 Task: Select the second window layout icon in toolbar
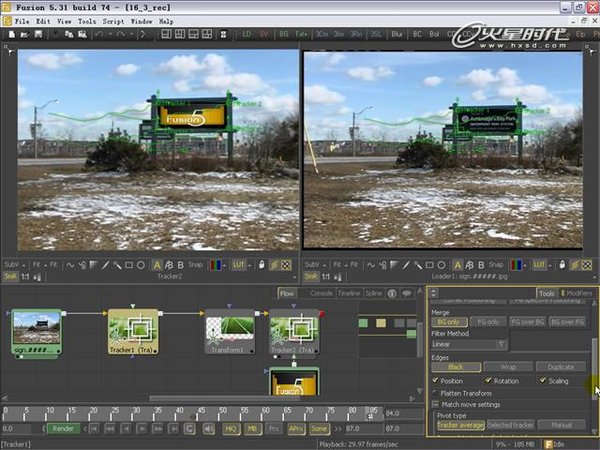pos(180,34)
